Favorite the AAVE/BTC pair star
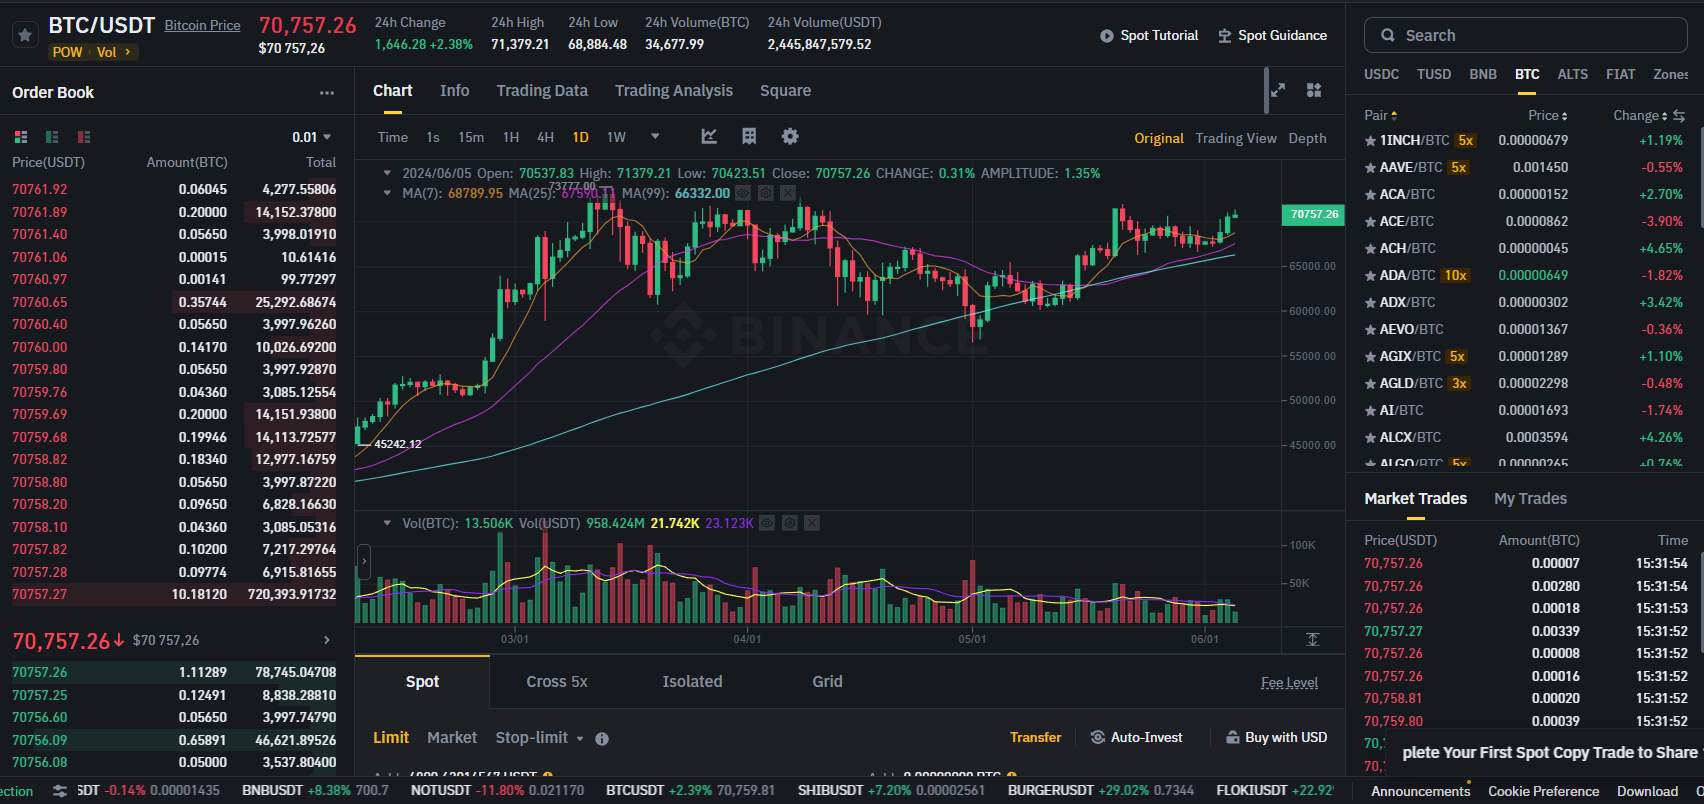Screen dimensions: 1704x804 1371,168
